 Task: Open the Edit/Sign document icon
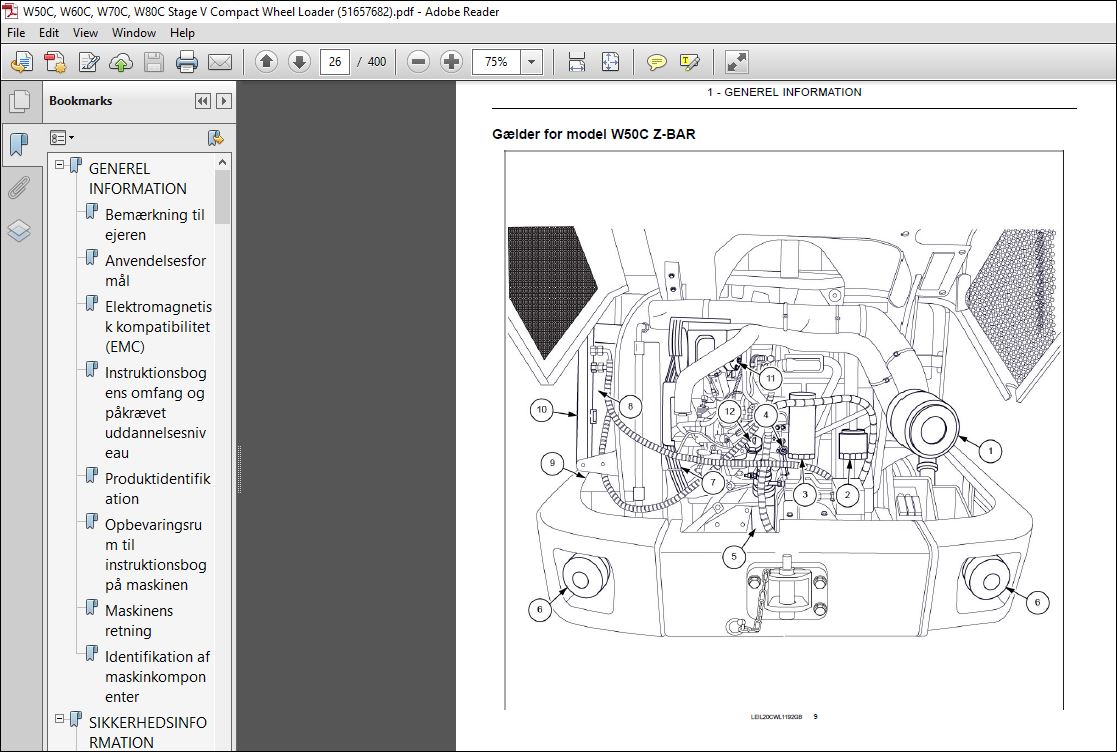pyautogui.click(x=88, y=62)
